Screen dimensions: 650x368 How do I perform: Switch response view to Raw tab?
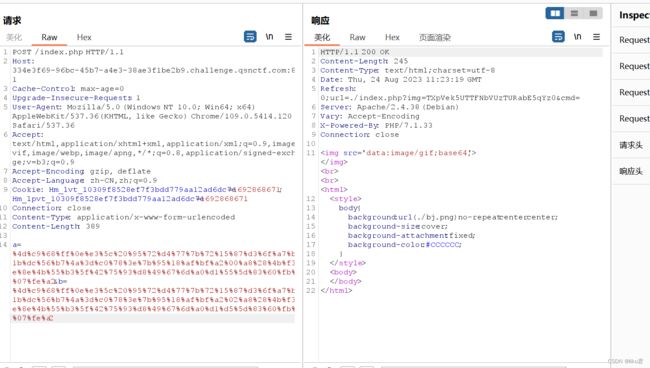[x=357, y=37]
